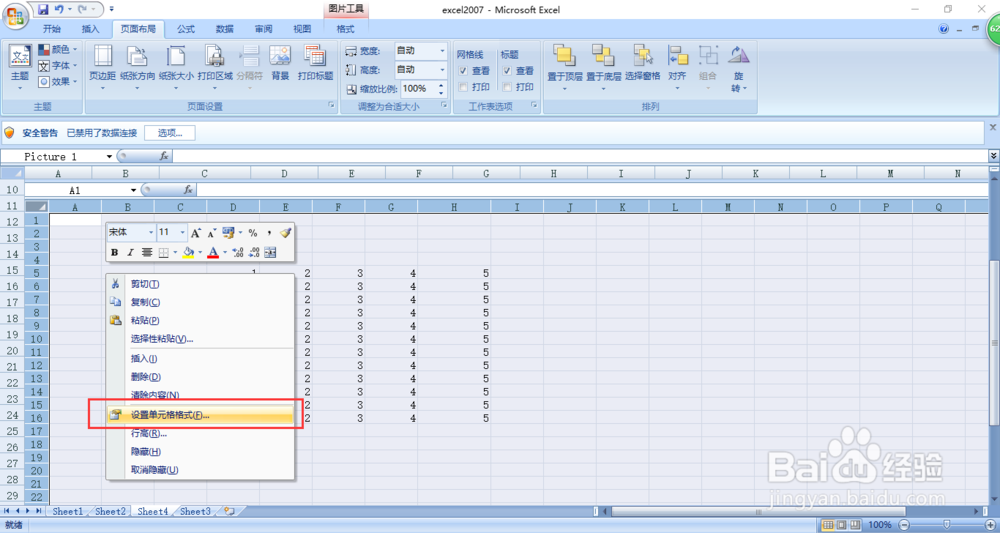Open theme Colors (颜色) dropdown
Image resolution: width=1000 pixels, height=533 pixels.
click(x=58, y=49)
